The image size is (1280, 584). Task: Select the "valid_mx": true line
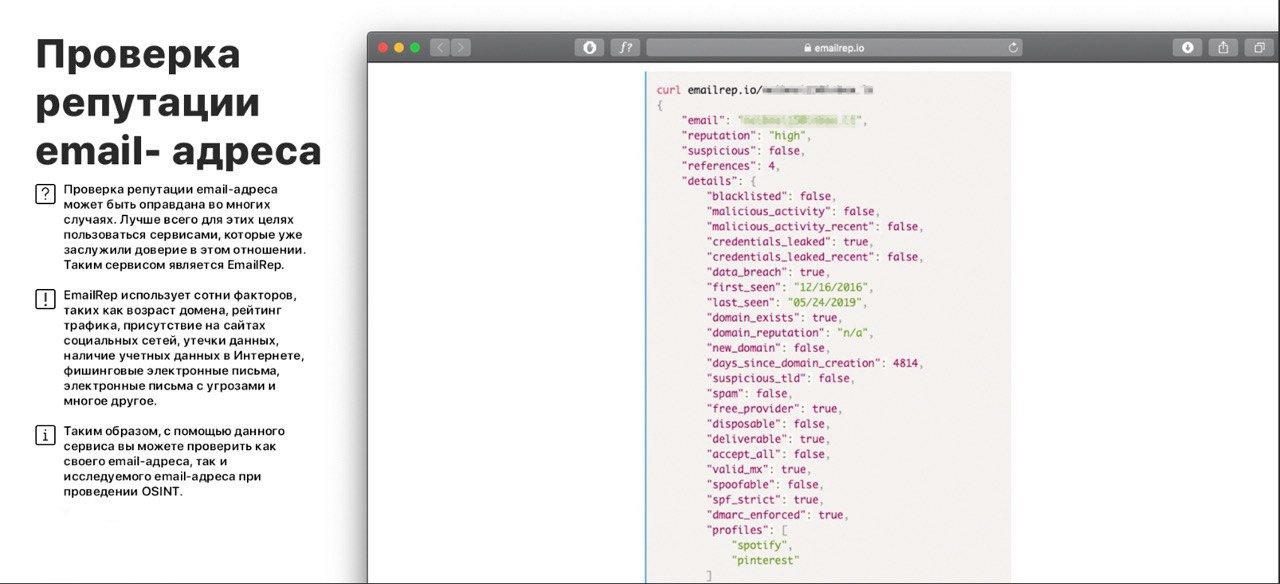[x=759, y=468]
